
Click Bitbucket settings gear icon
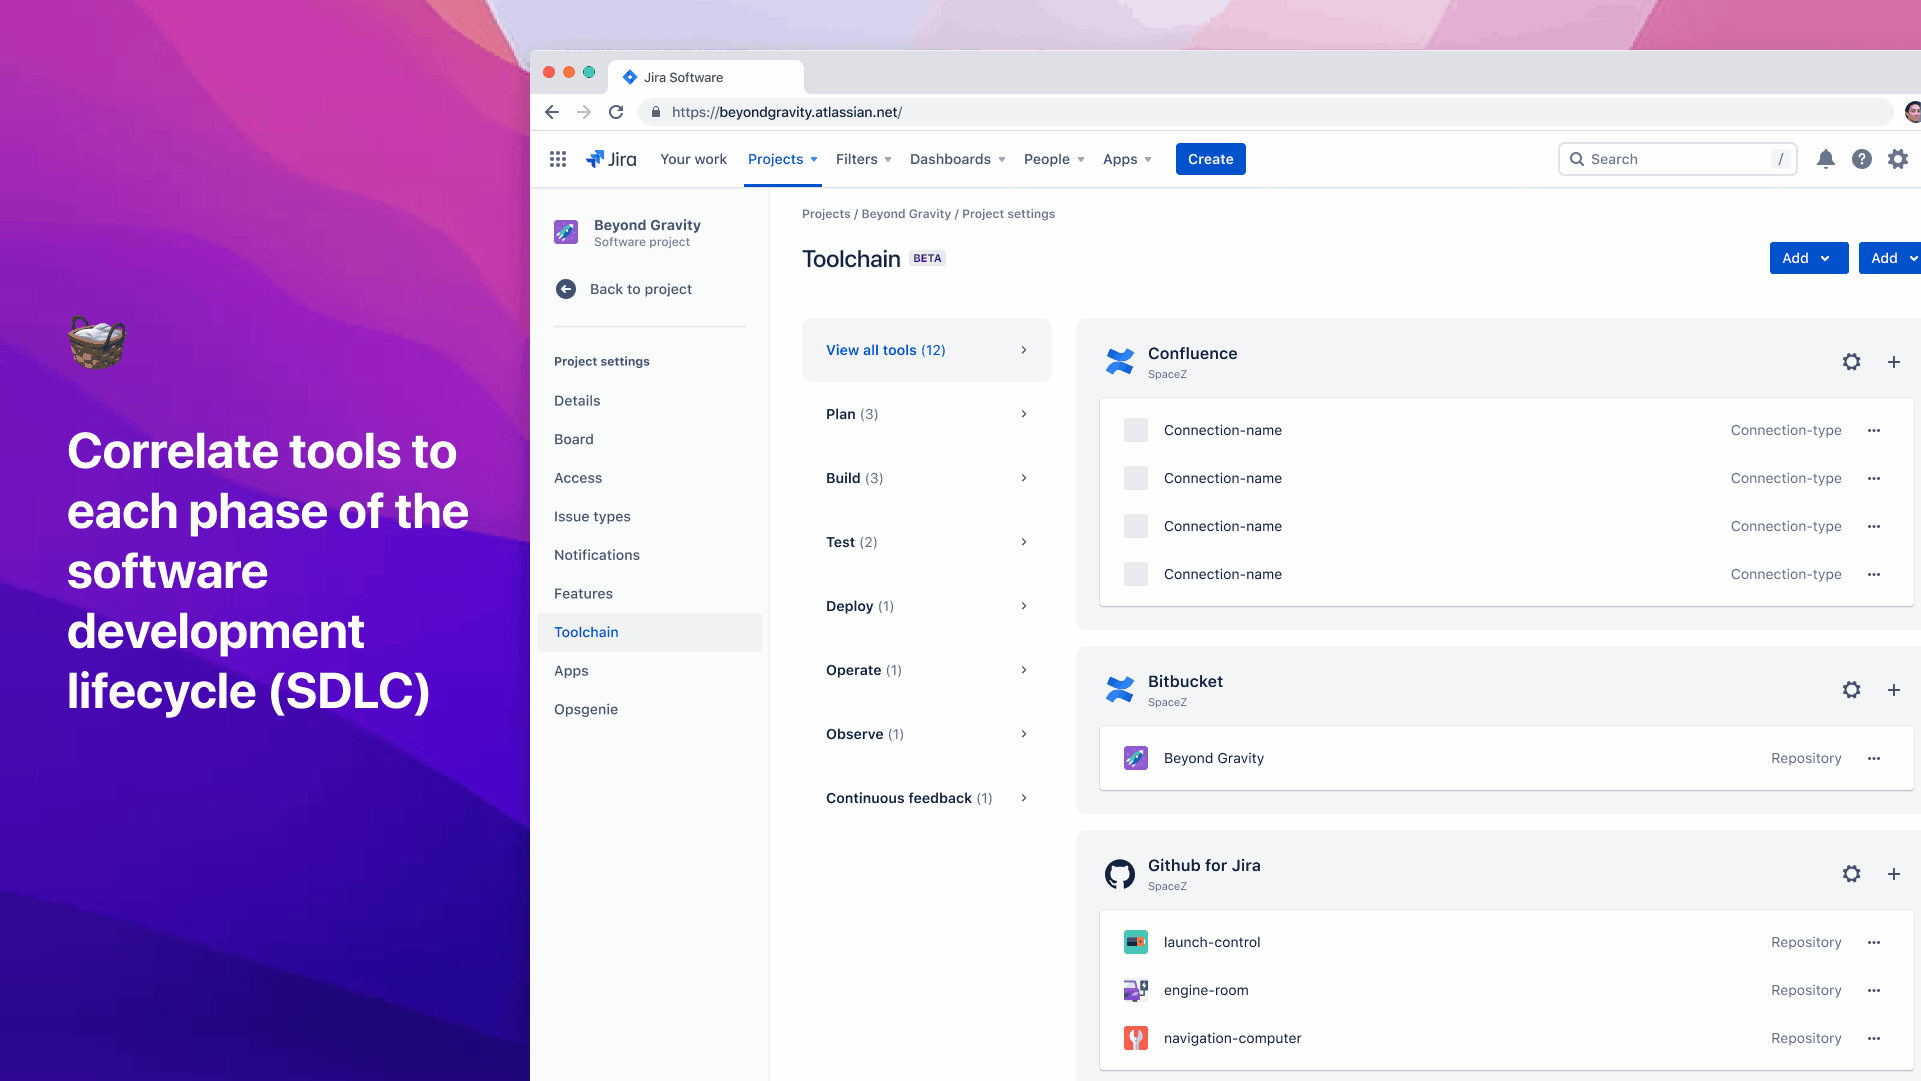pyautogui.click(x=1851, y=690)
